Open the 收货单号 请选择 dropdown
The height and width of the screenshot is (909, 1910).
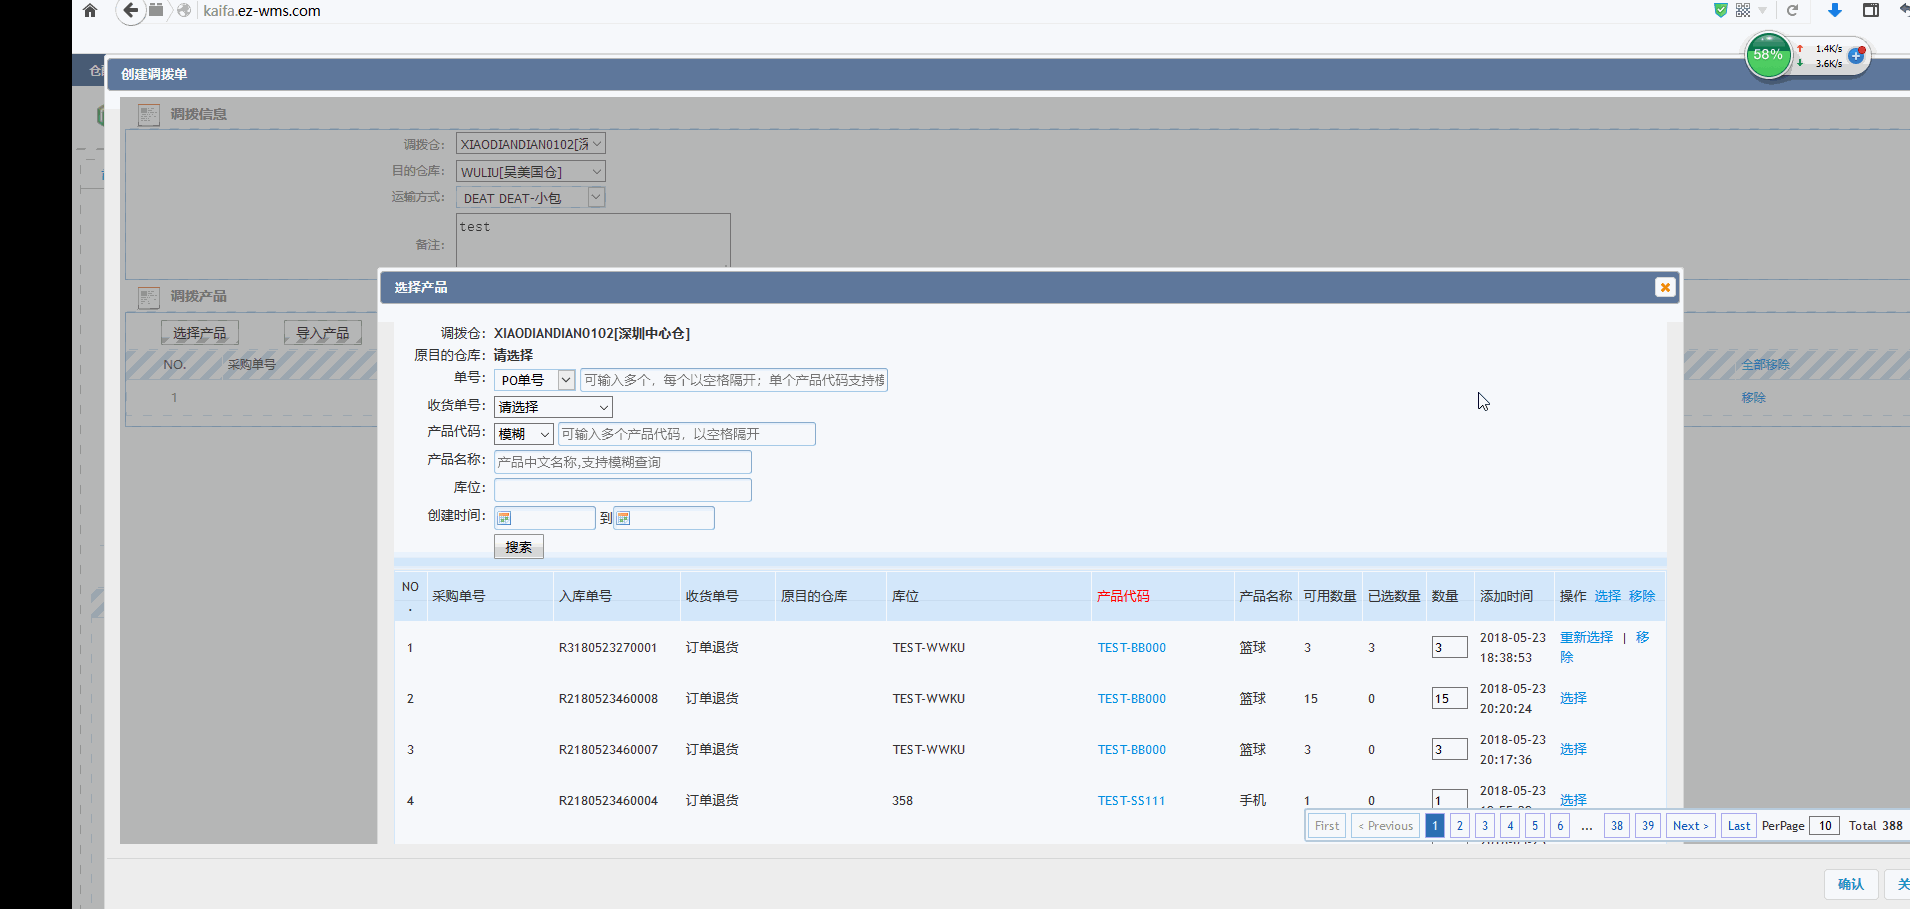(553, 407)
